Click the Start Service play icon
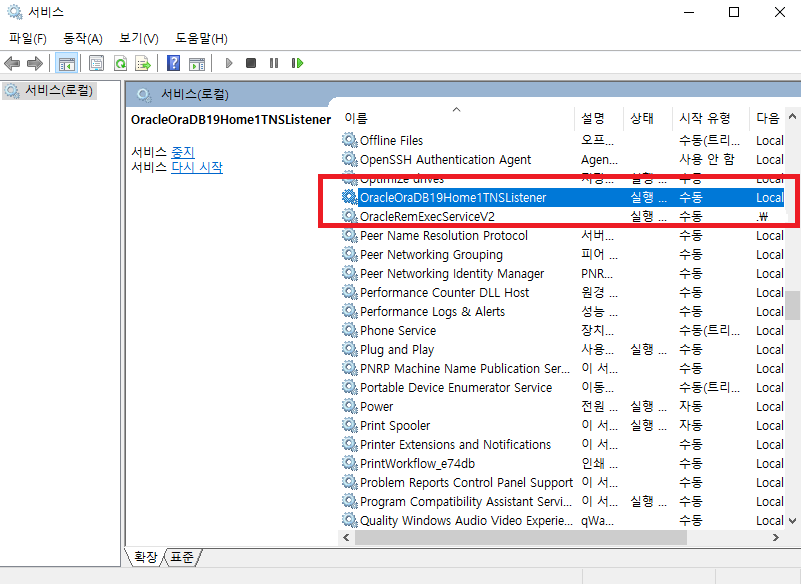 click(229, 63)
